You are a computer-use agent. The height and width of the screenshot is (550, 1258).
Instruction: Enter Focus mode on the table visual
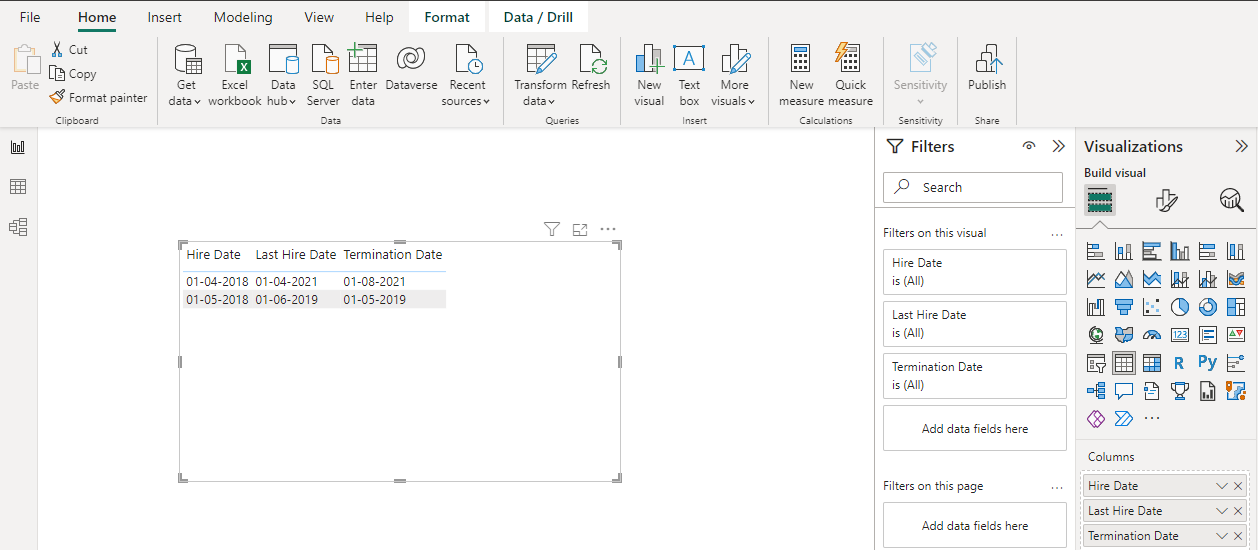pyautogui.click(x=580, y=230)
